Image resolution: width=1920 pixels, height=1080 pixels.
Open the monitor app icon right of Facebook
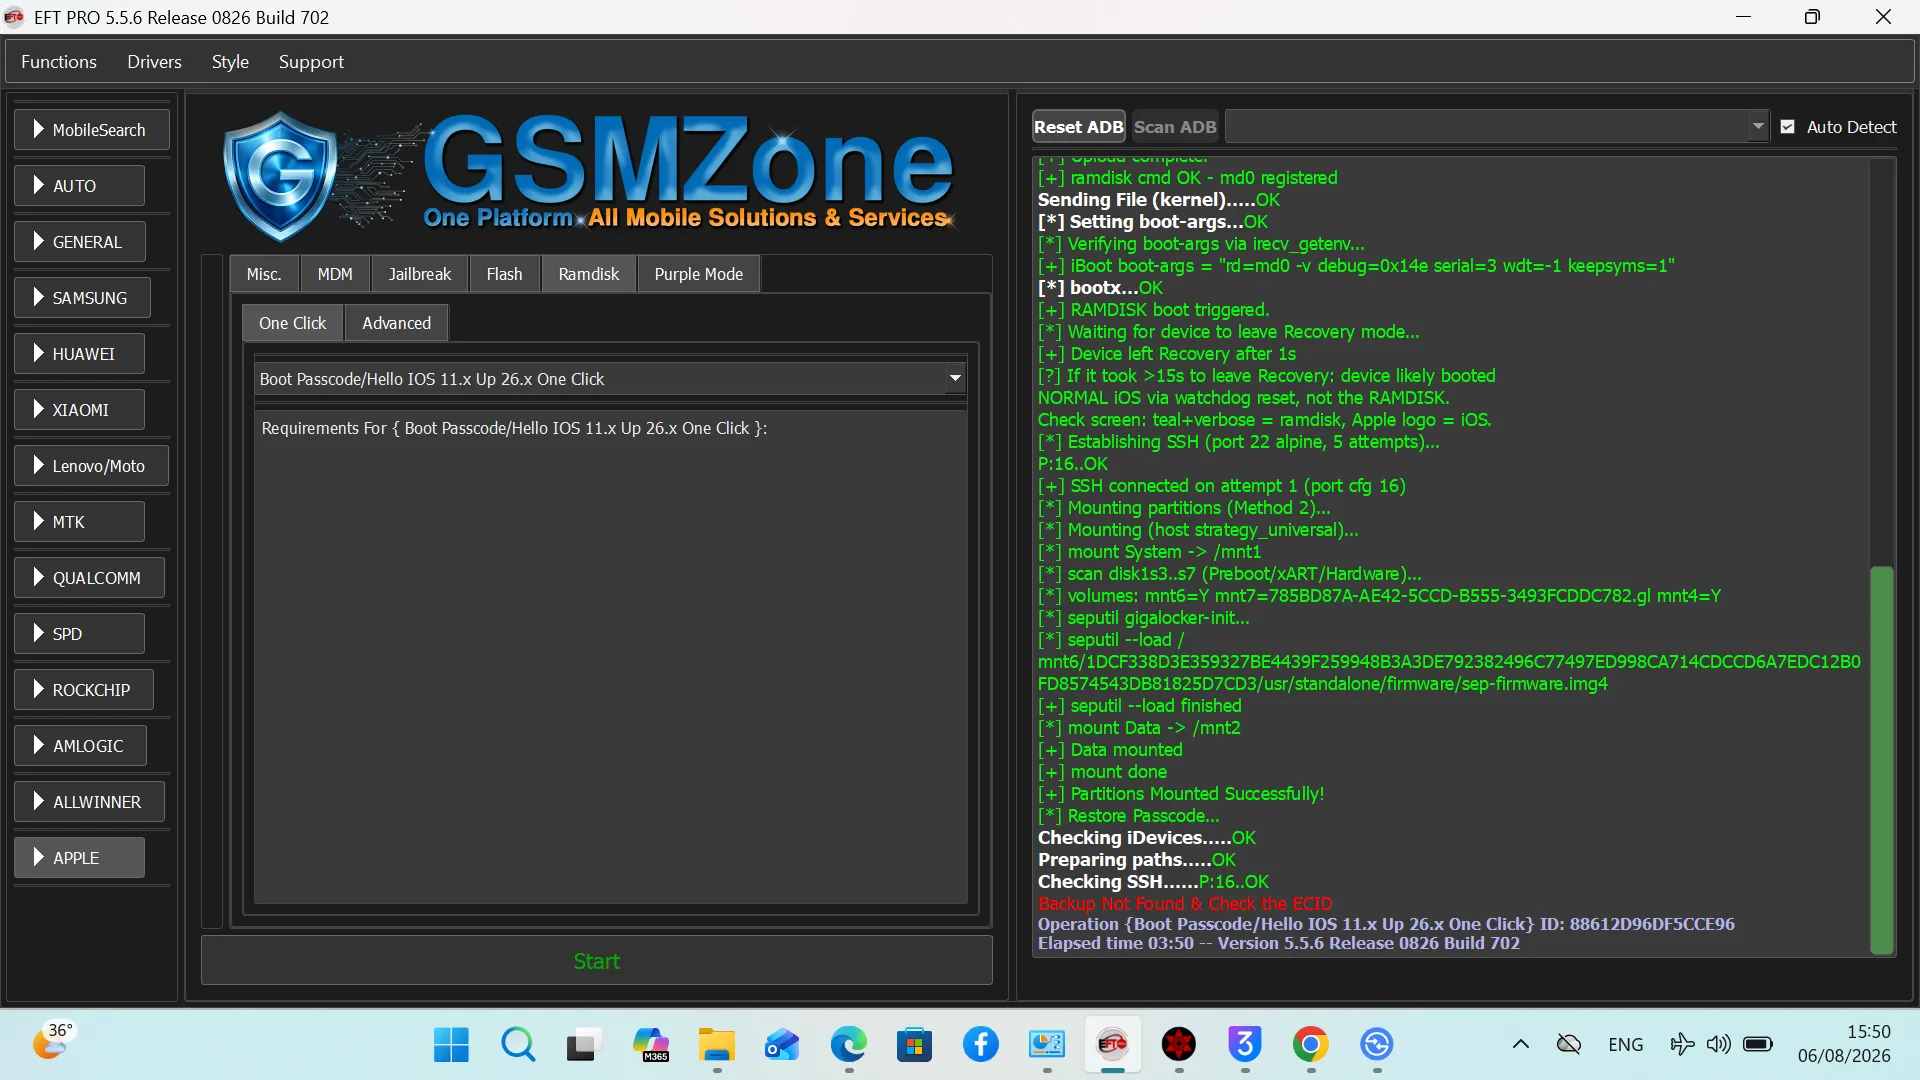click(1047, 1045)
